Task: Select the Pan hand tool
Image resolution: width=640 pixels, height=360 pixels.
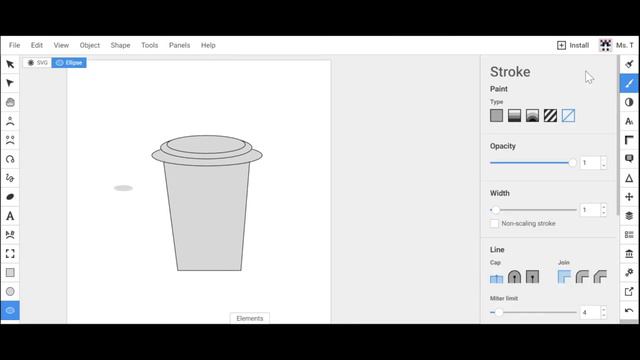Action: [x=10, y=102]
